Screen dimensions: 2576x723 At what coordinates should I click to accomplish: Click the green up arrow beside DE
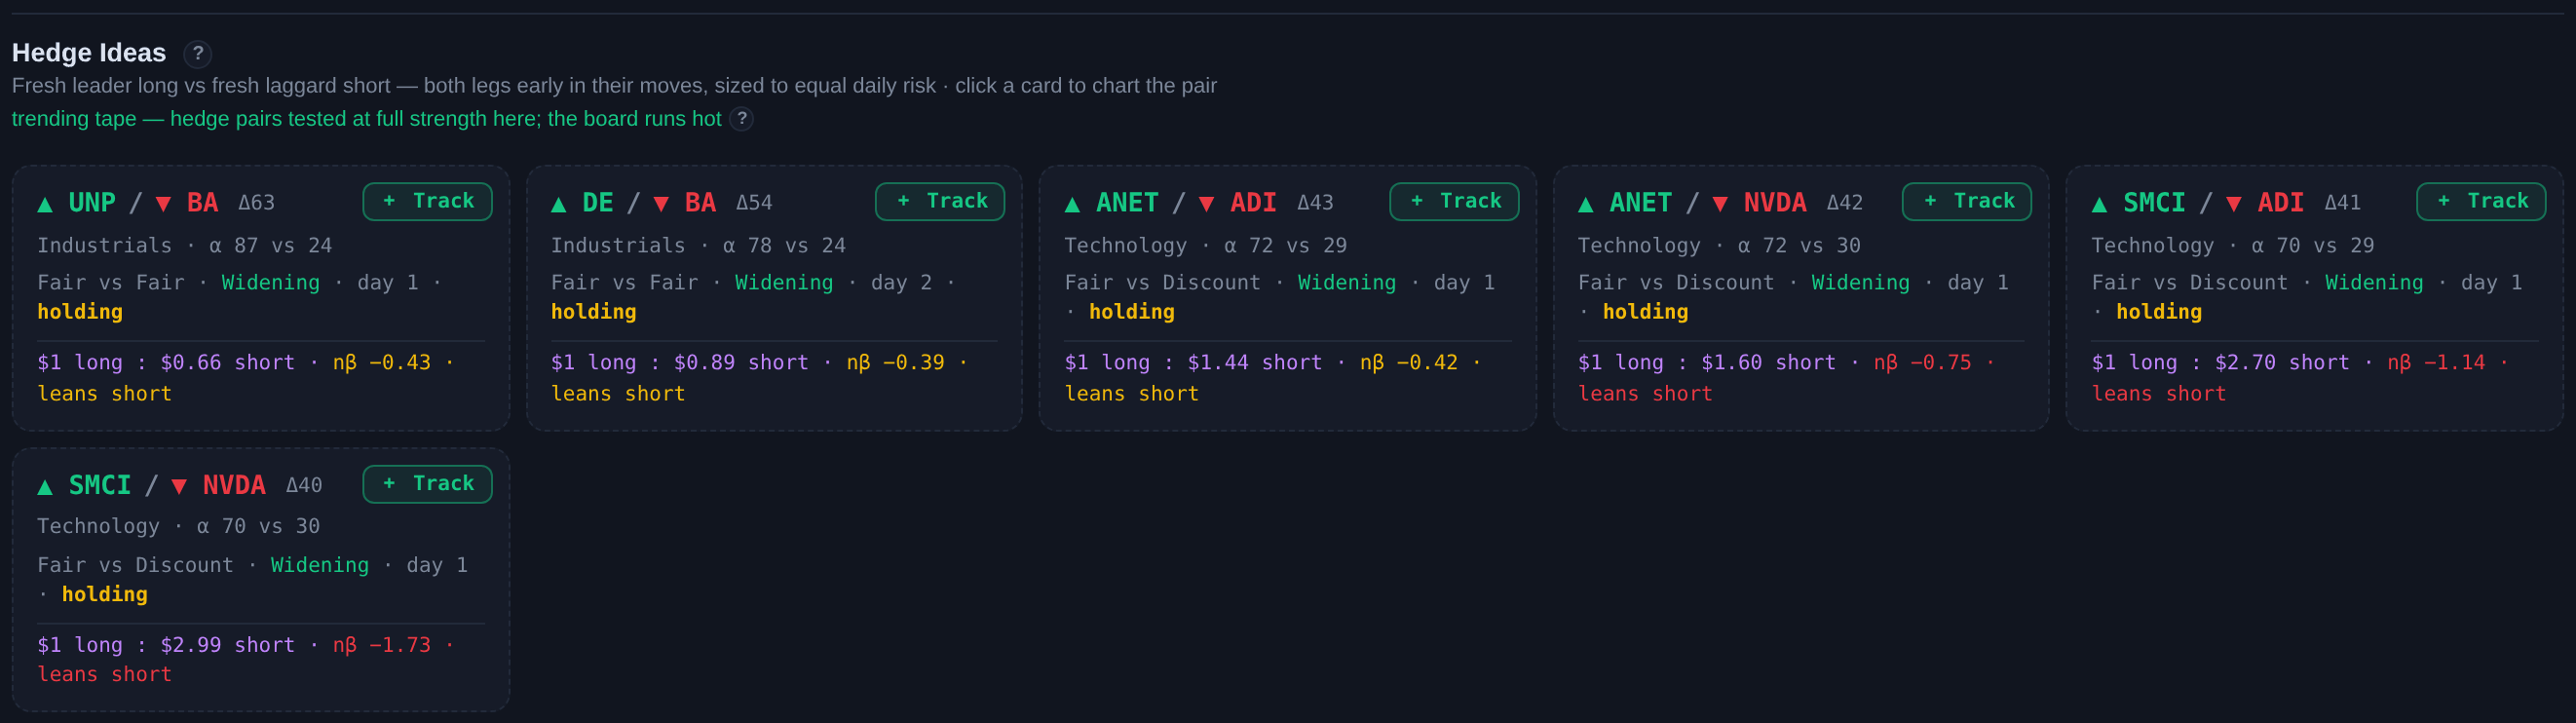point(559,204)
